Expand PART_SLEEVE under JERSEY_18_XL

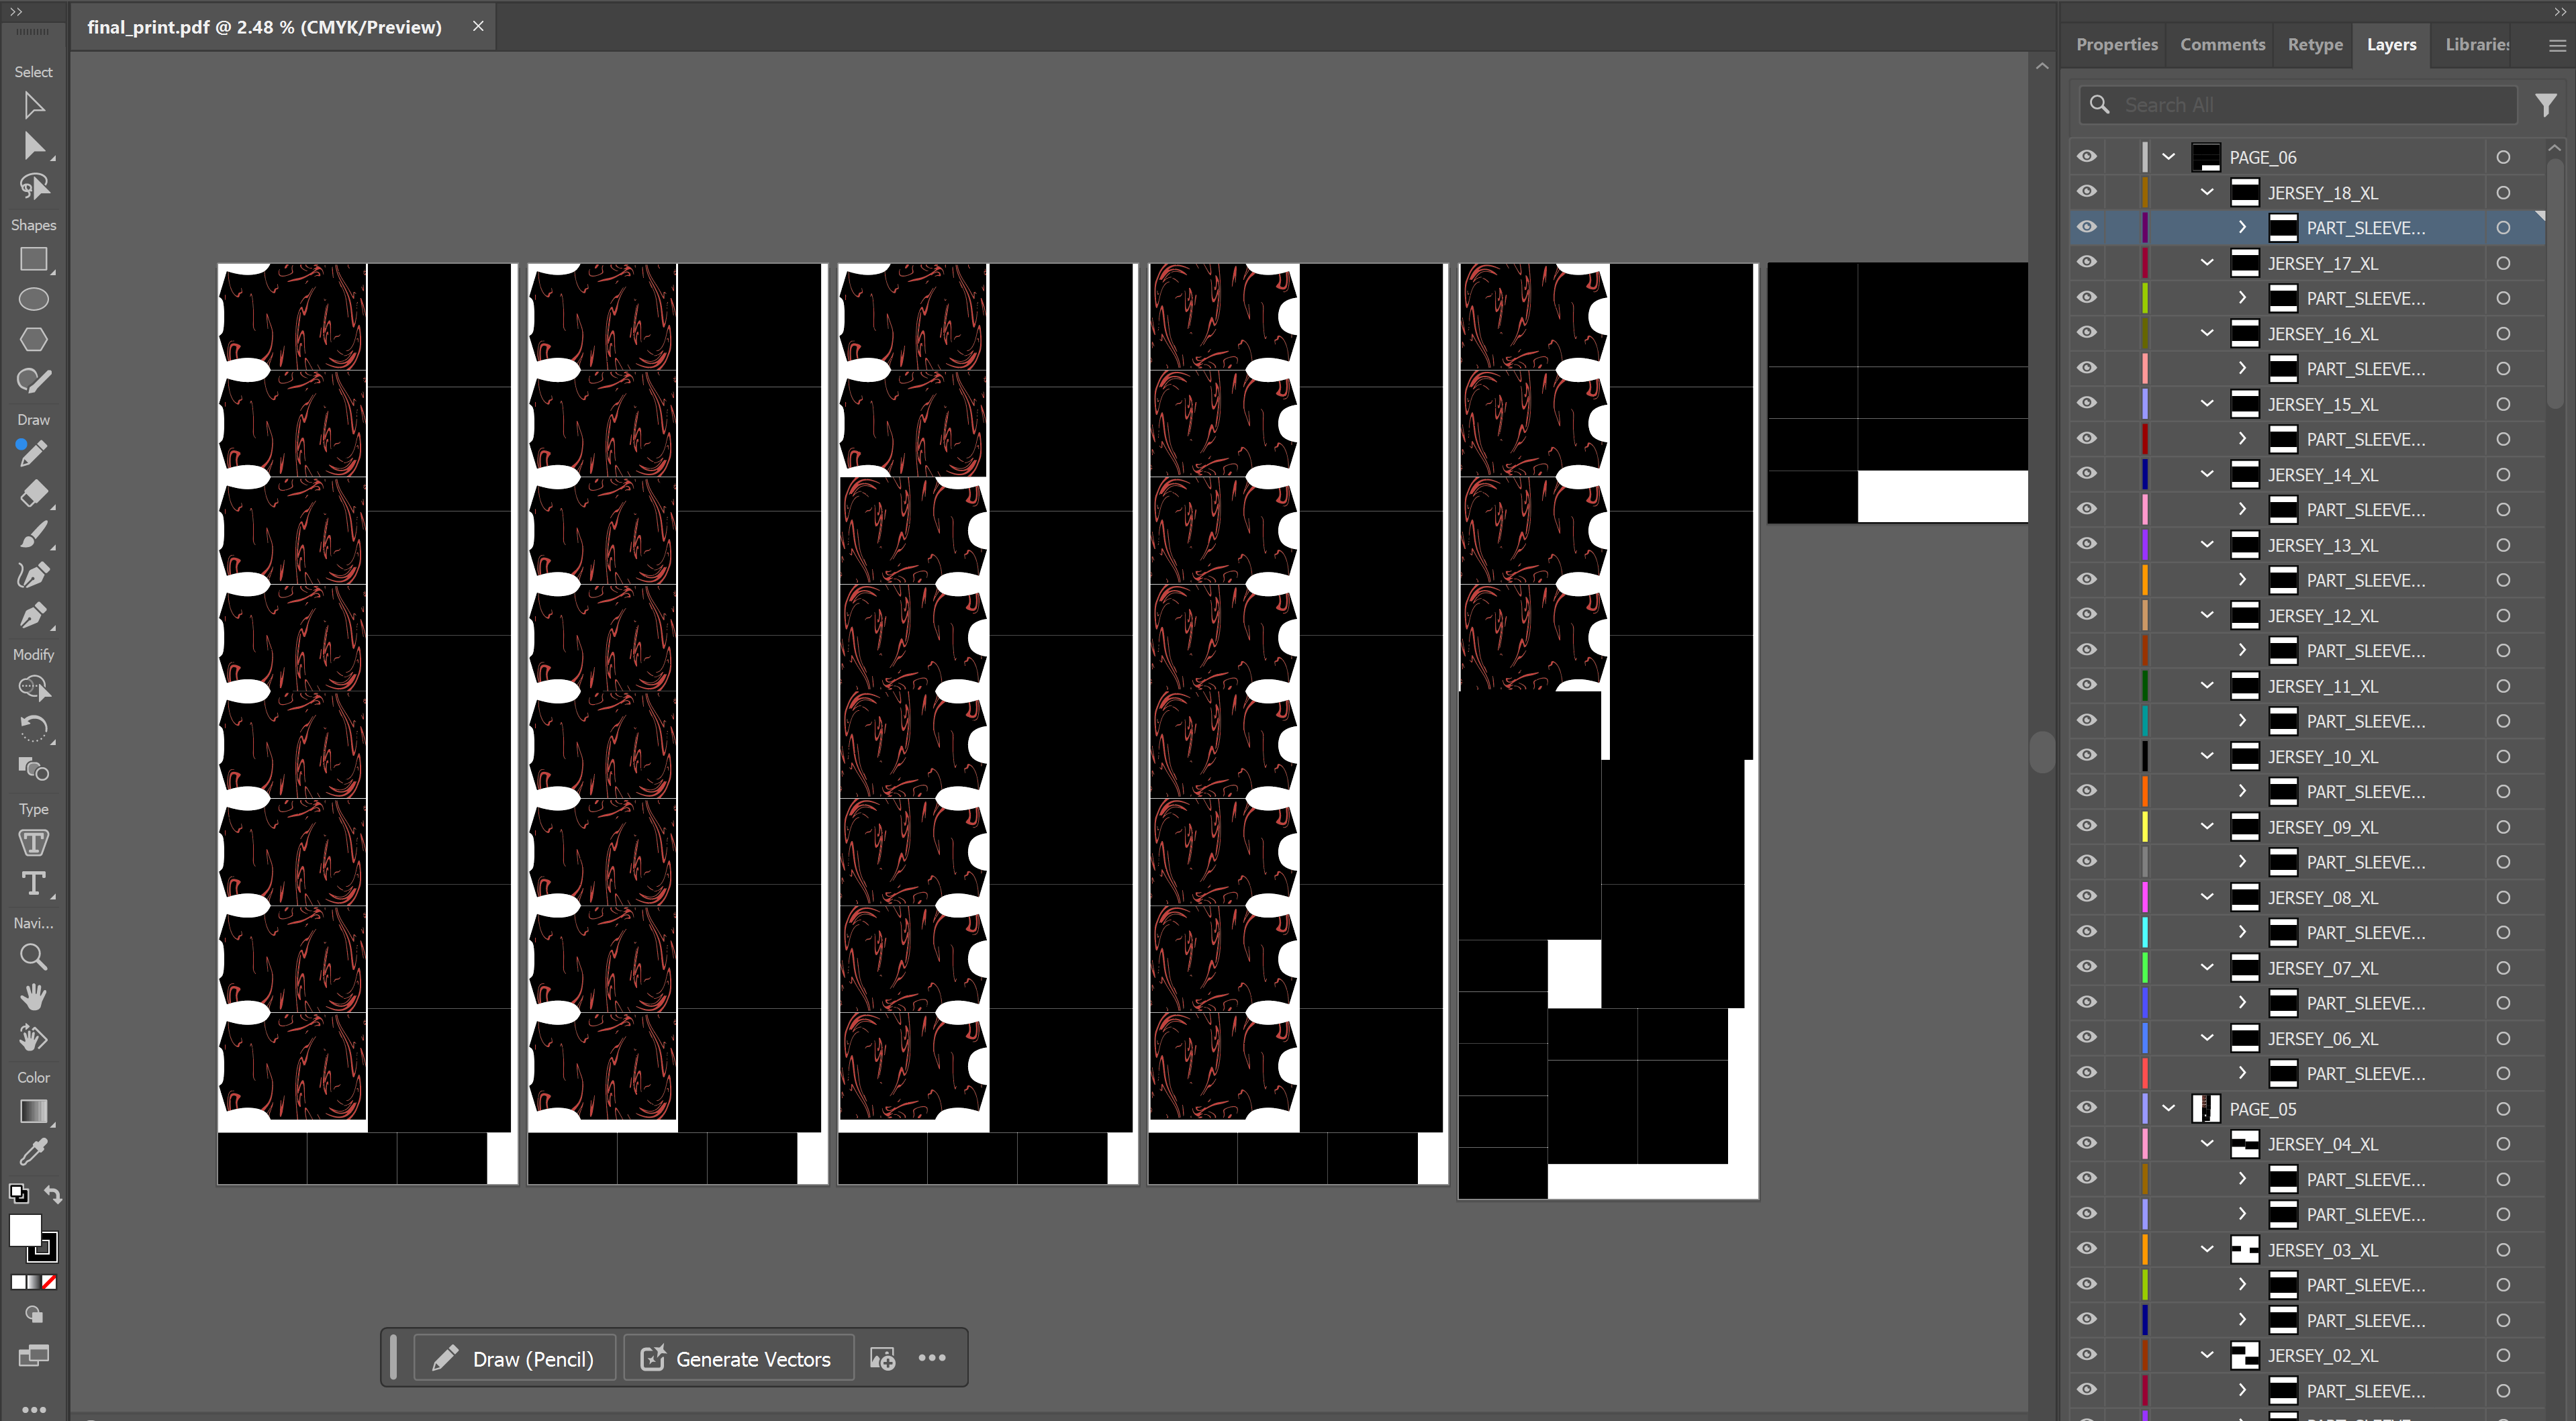pos(2243,227)
